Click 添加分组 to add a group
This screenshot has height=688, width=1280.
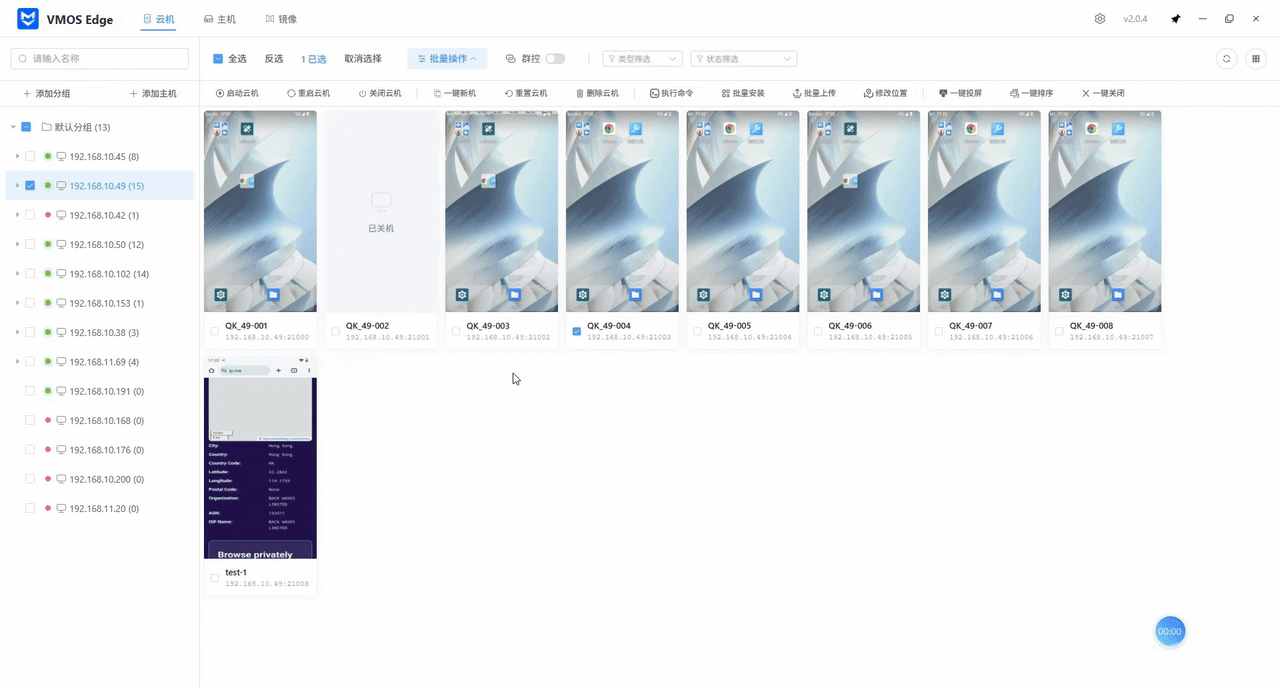pos(47,93)
